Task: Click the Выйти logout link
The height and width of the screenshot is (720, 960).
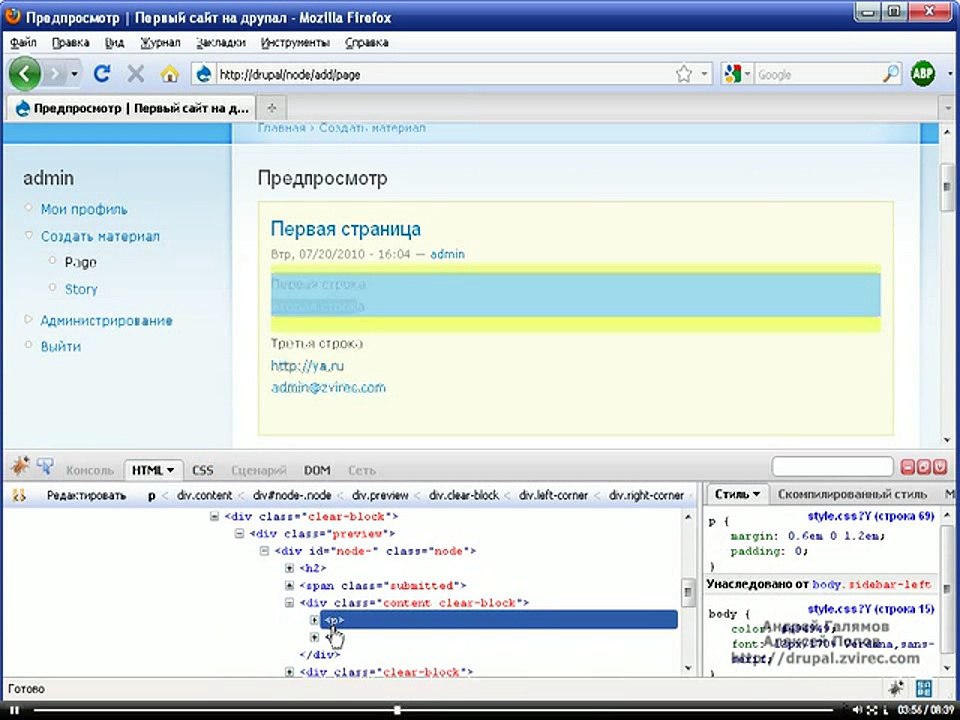Action: [61, 346]
